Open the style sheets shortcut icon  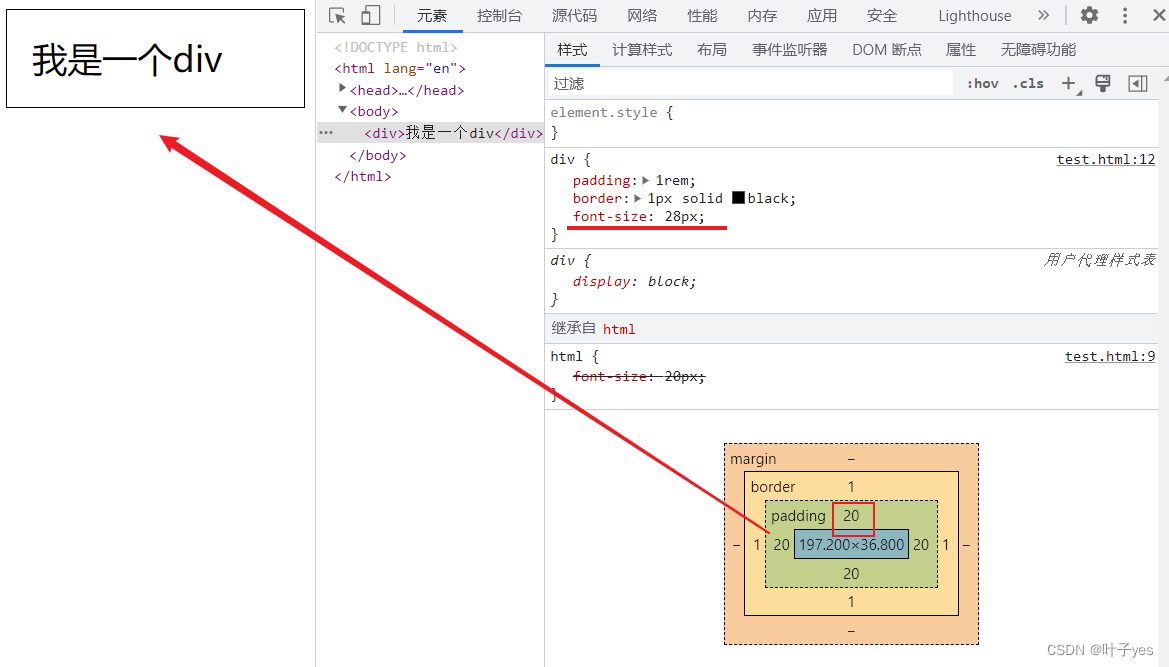click(x=1102, y=83)
